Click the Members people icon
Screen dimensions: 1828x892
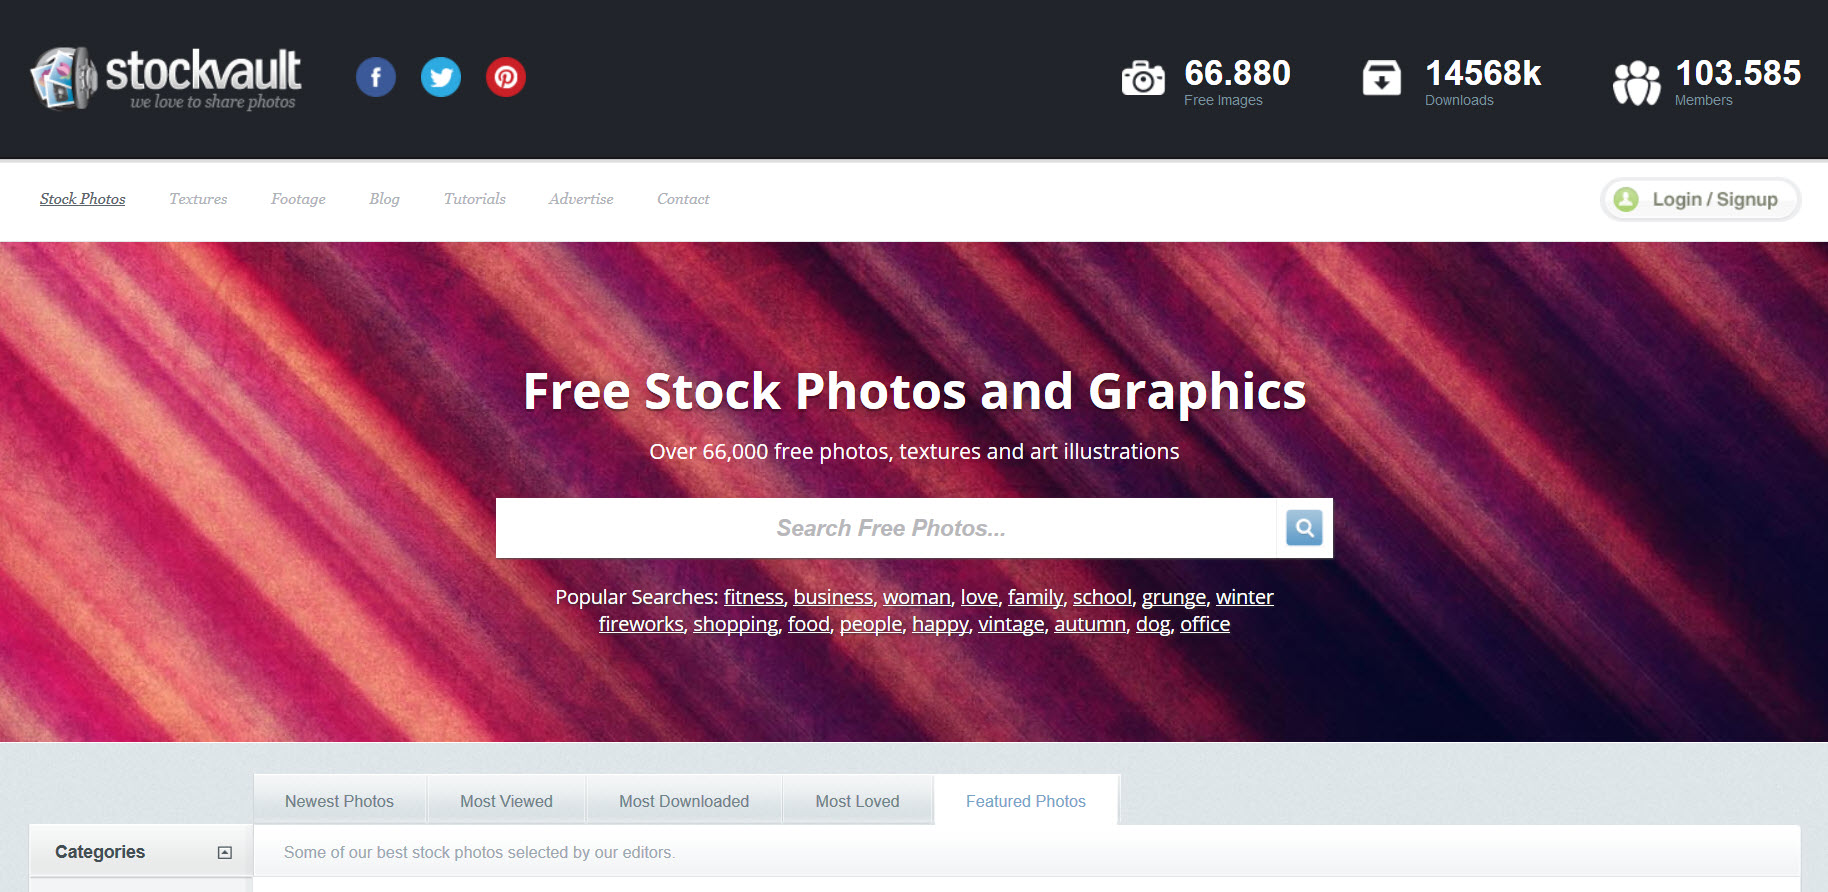pyautogui.click(x=1636, y=82)
